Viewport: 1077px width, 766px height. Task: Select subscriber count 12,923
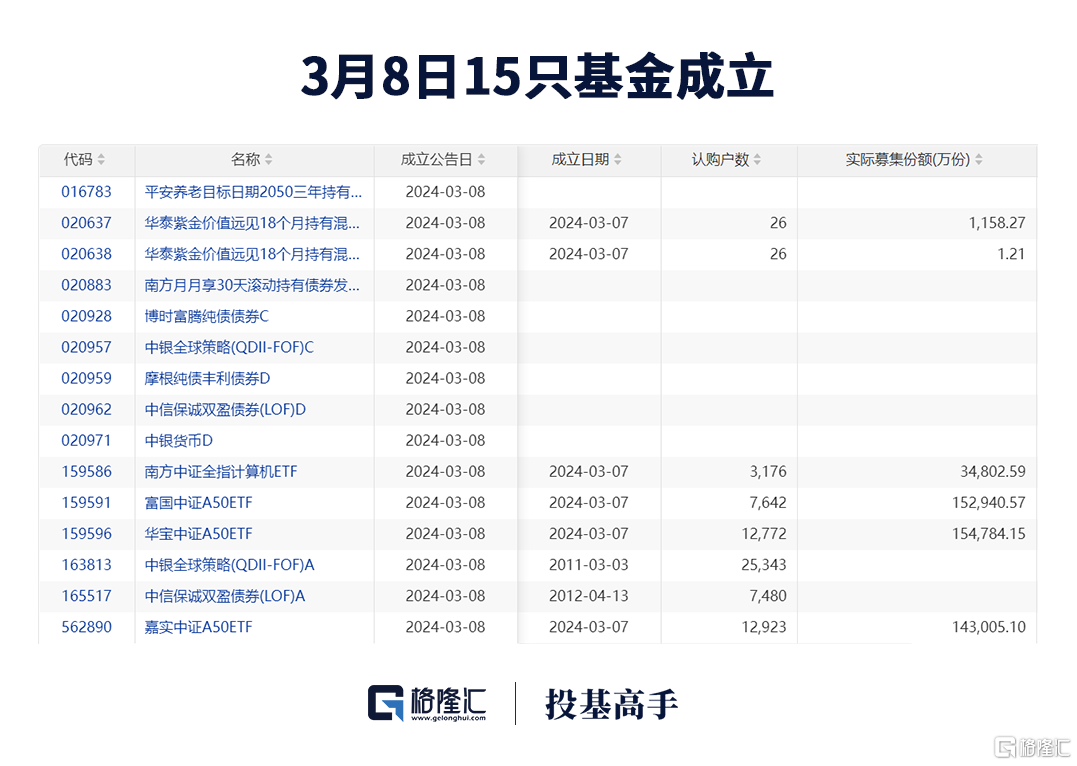(x=764, y=627)
